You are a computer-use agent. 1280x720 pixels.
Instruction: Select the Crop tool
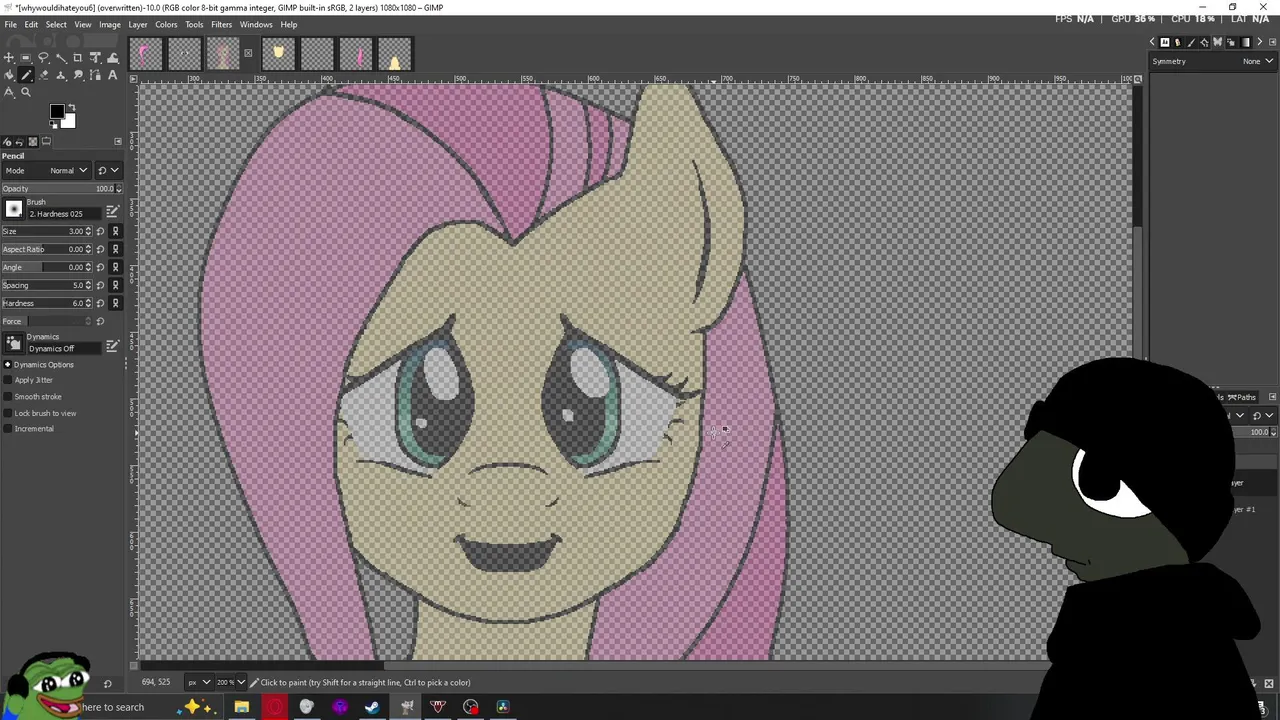click(78, 57)
